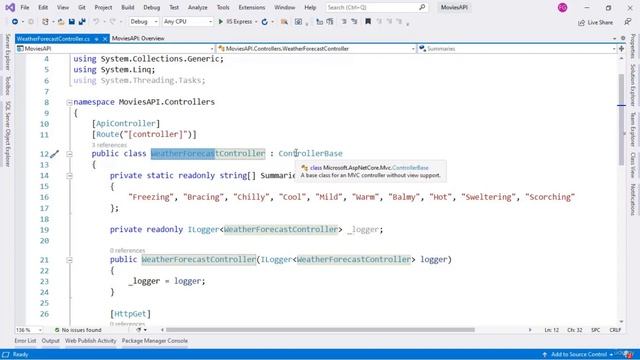Click the decrease indent toolbar icon
Image resolution: width=640 pixels, height=360 pixels.
pyautogui.click(x=344, y=22)
